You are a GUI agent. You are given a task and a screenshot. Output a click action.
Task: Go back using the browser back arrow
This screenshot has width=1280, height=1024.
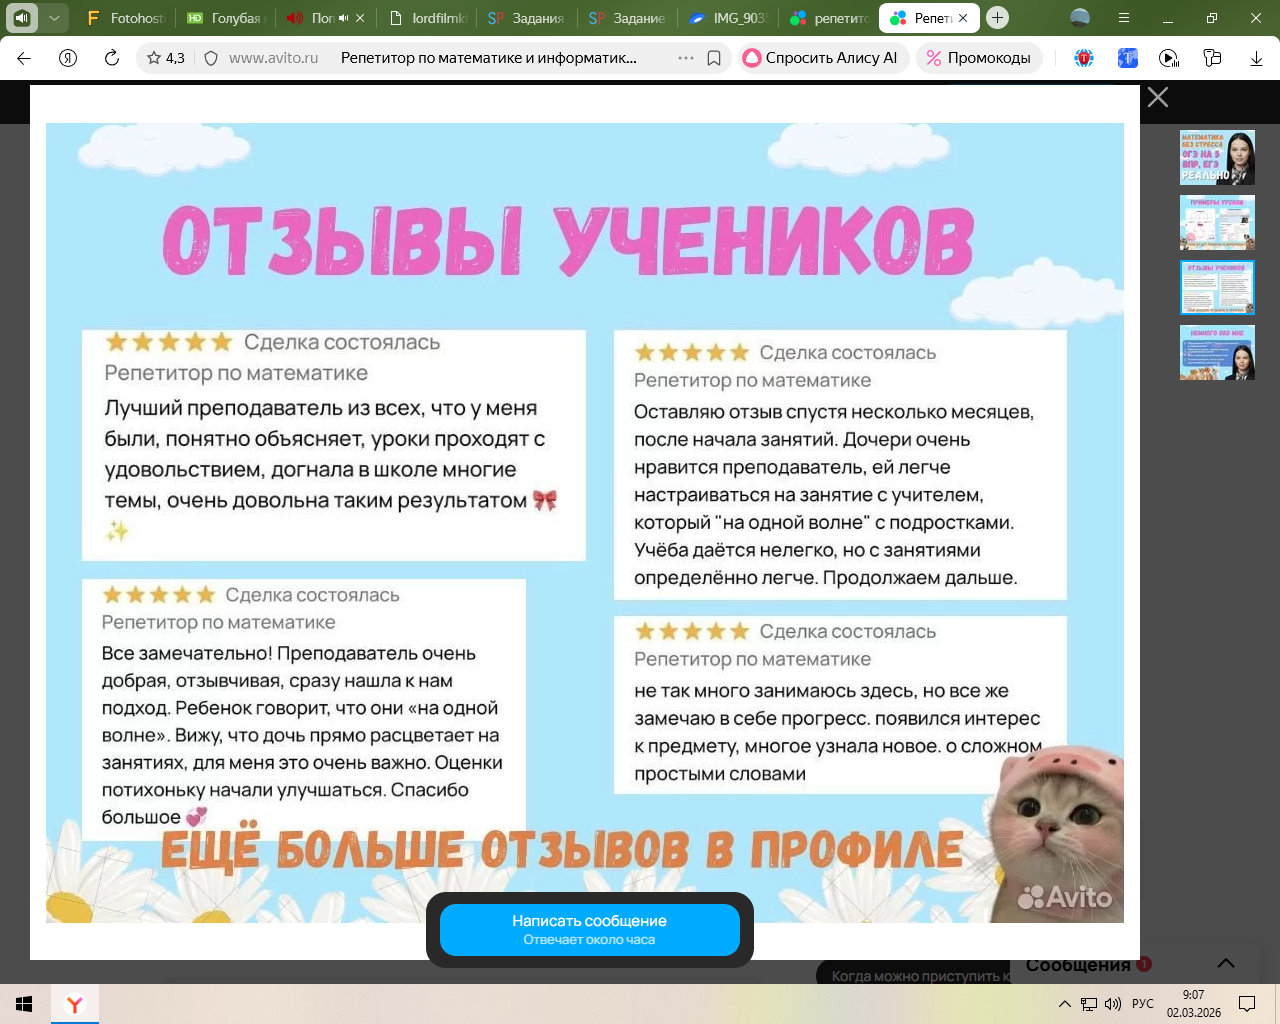click(24, 58)
